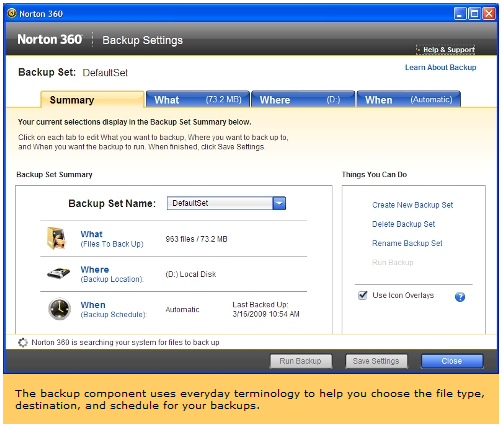This screenshot has width=502, height=427.
Task: Click Rename Backup Set link
Action: pyautogui.click(x=407, y=243)
